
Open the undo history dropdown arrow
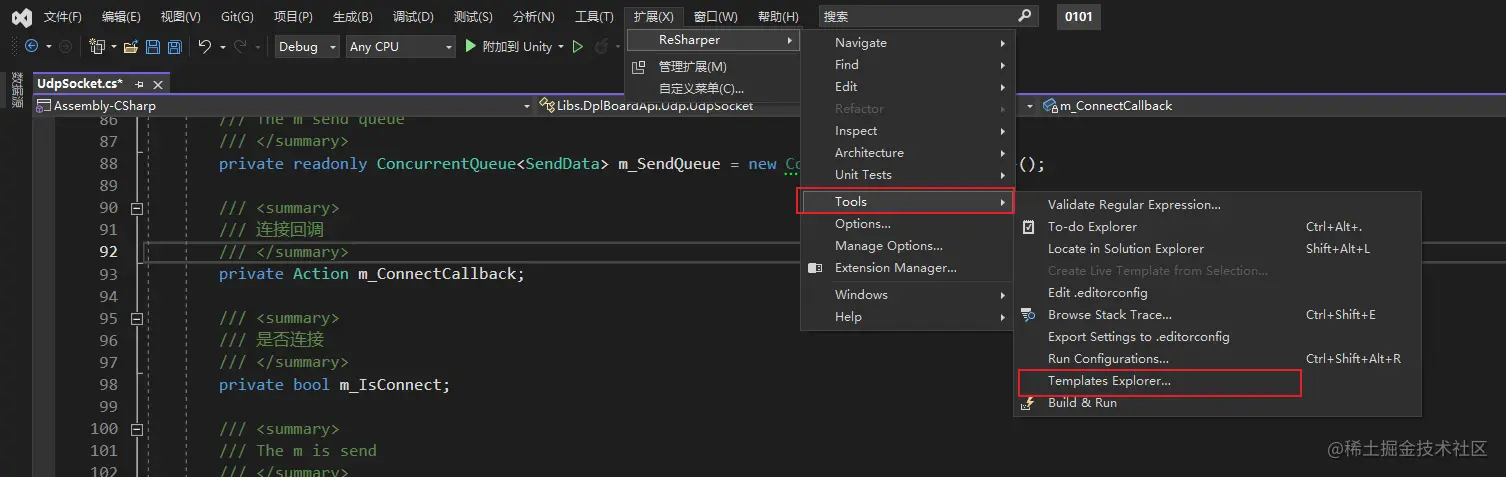(222, 46)
